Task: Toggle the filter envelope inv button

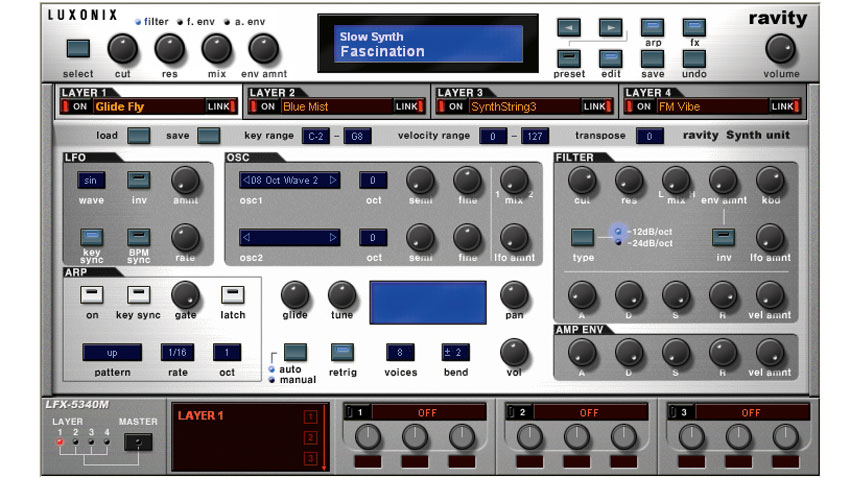Action: click(723, 237)
